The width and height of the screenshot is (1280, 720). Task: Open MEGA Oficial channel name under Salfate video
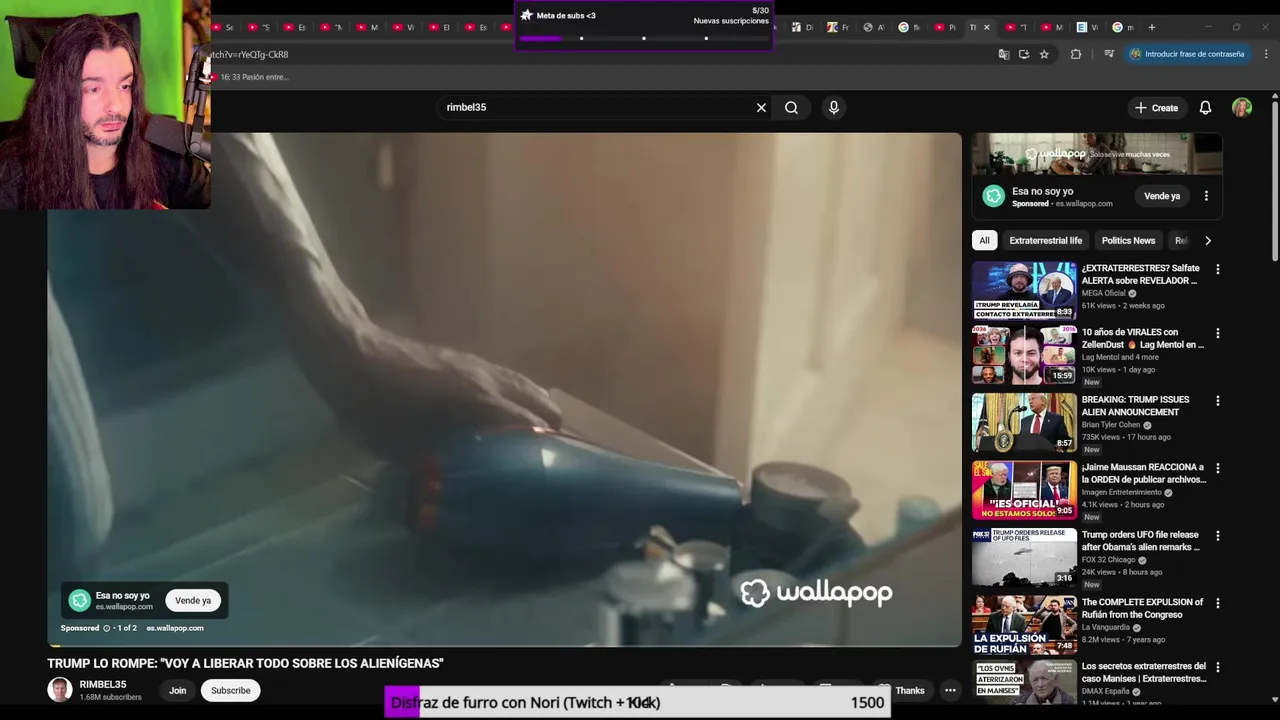(1103, 293)
